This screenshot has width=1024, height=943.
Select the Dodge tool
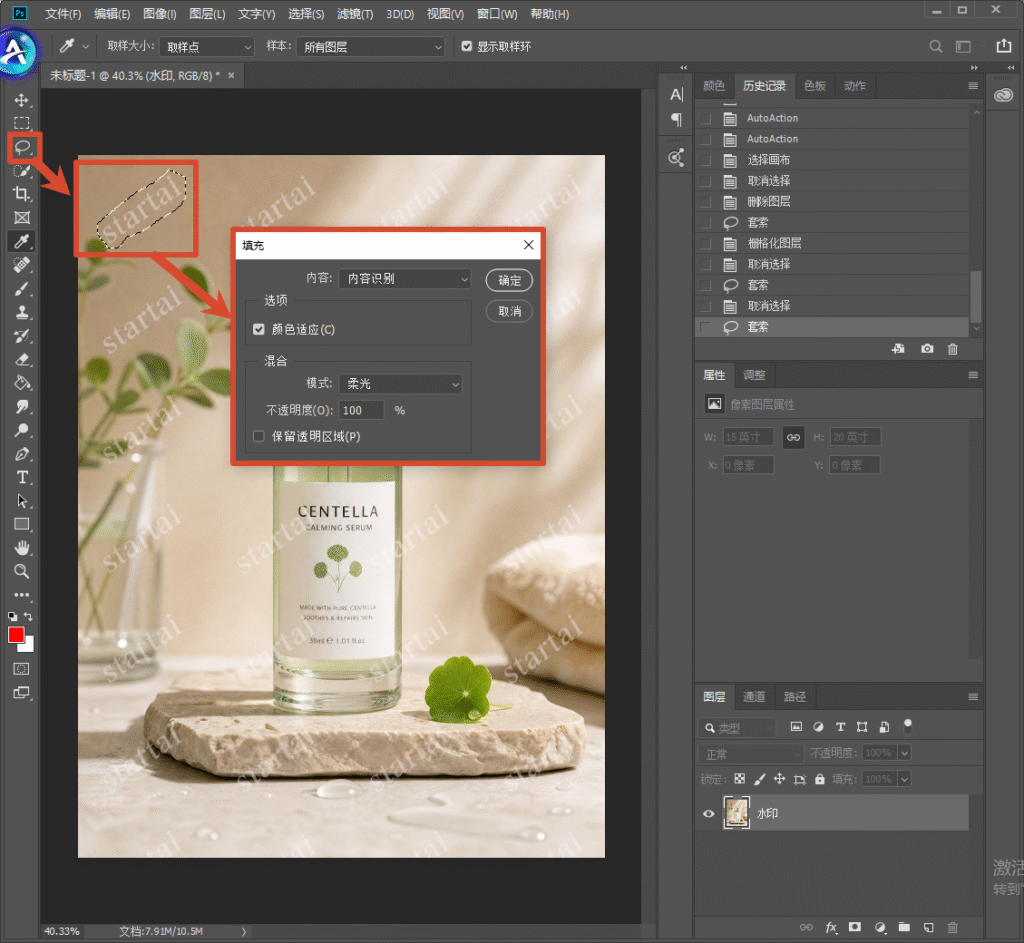click(22, 430)
